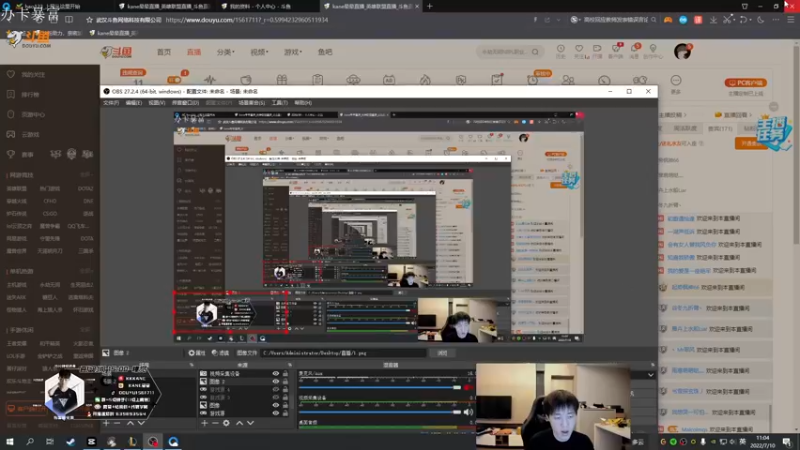Toggle lock on 视频采集设备 source
The image size is (800, 450).
[285, 373]
